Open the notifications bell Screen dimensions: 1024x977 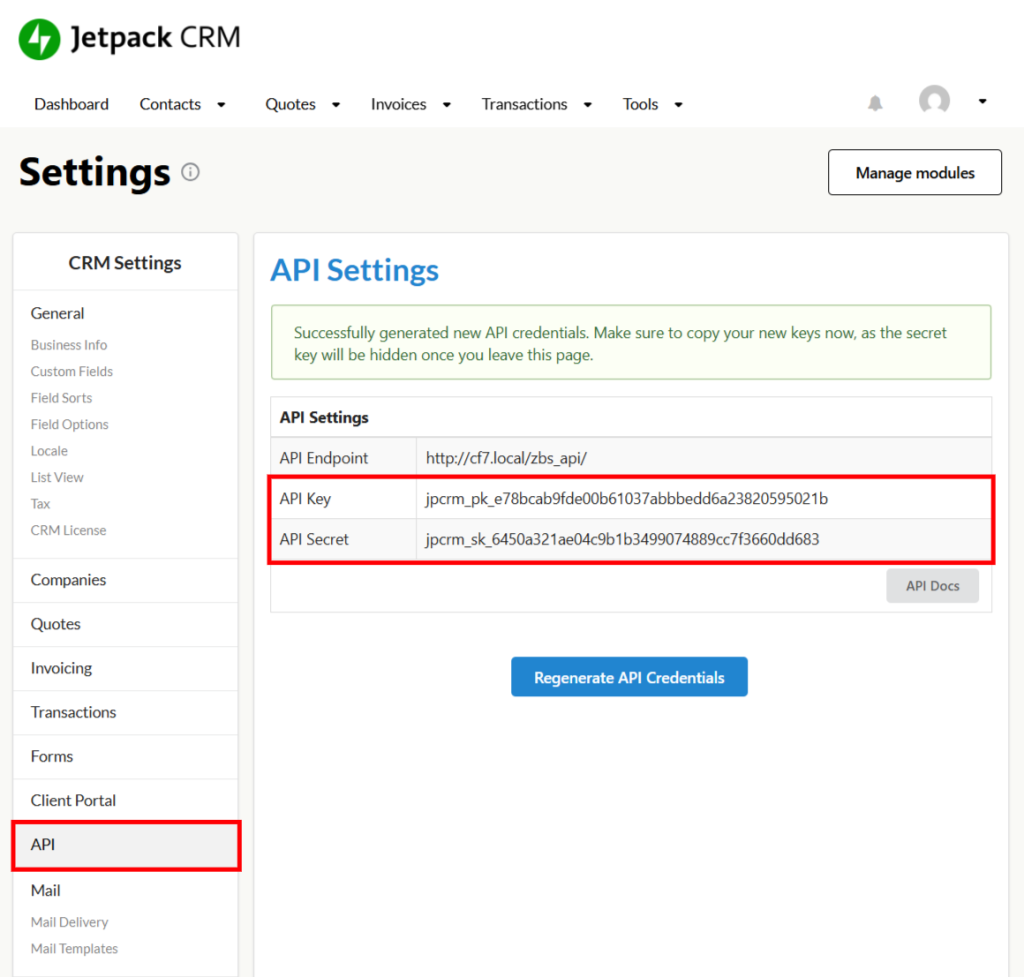[875, 103]
